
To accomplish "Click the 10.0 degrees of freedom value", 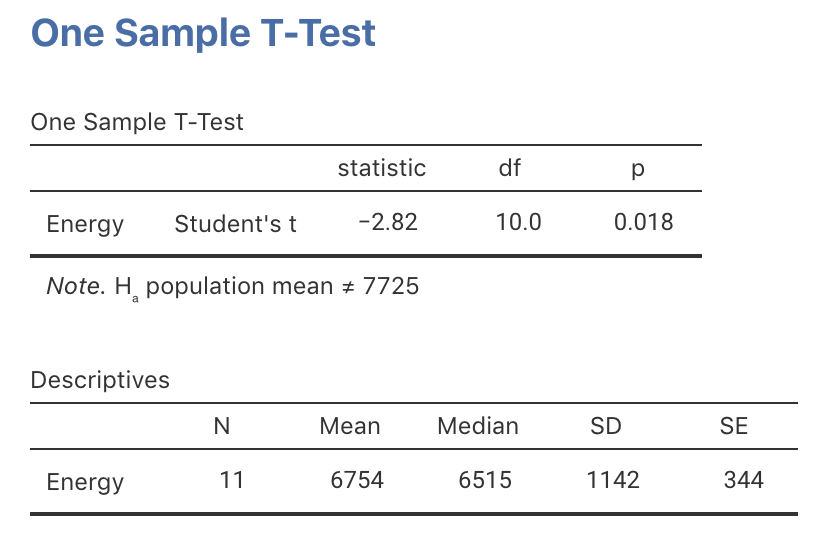I will pyautogui.click(x=518, y=222).
